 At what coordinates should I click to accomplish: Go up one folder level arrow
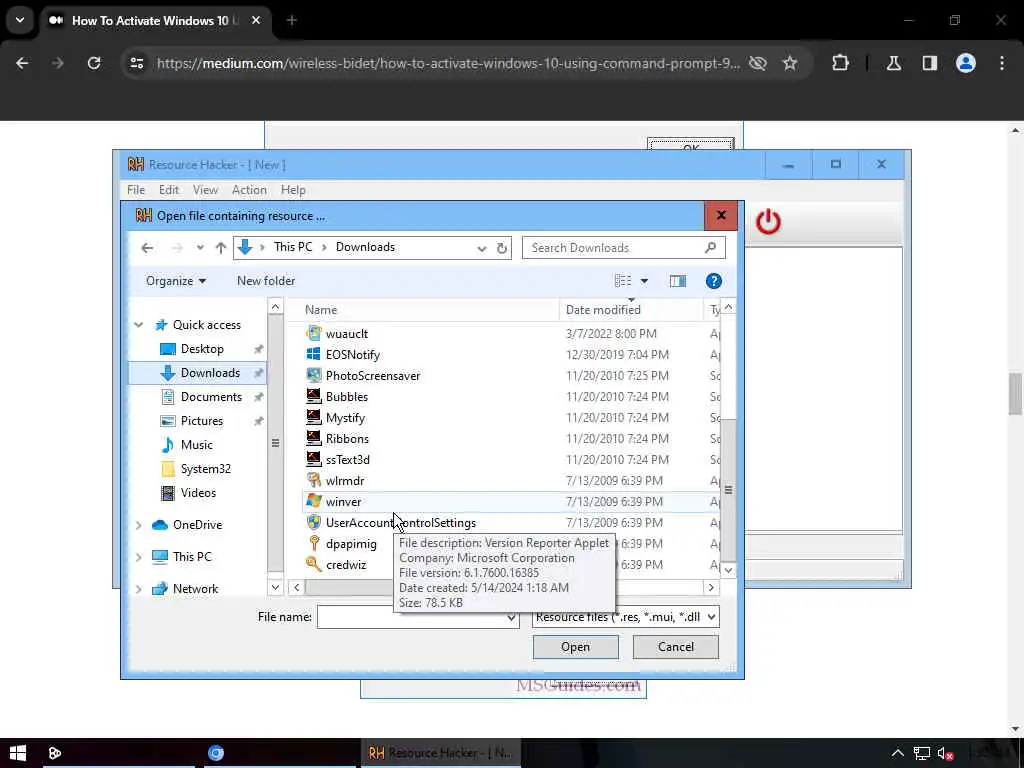coord(221,248)
